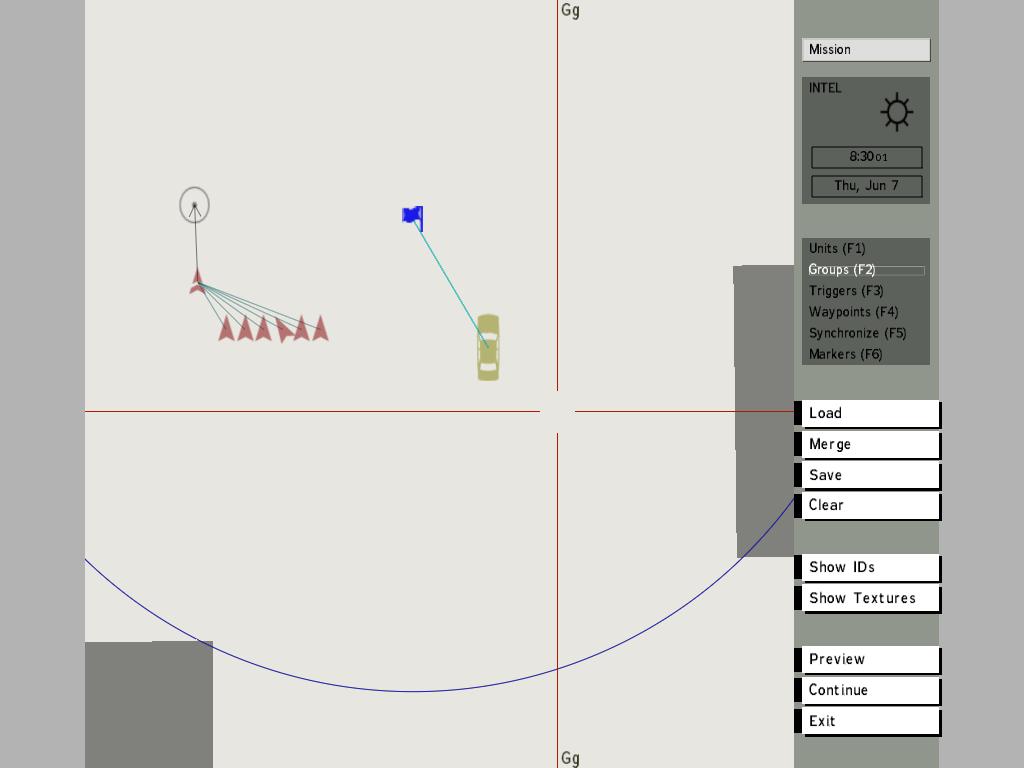Click the rightmost red soldier arrow in the row
1024x768 pixels.
pyautogui.click(x=320, y=328)
